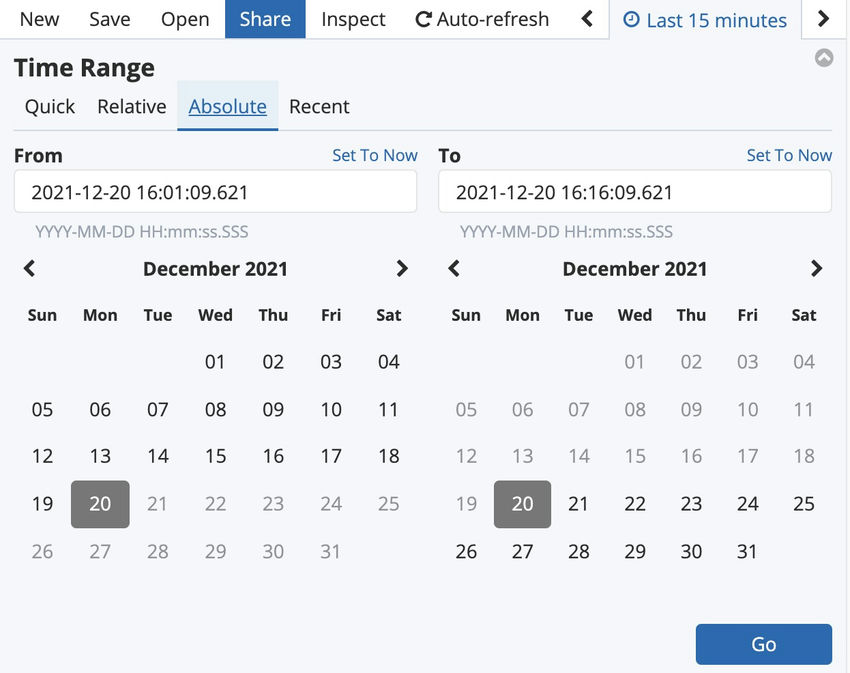This screenshot has width=850, height=673.
Task: Open the Share menu
Action: (x=265, y=19)
